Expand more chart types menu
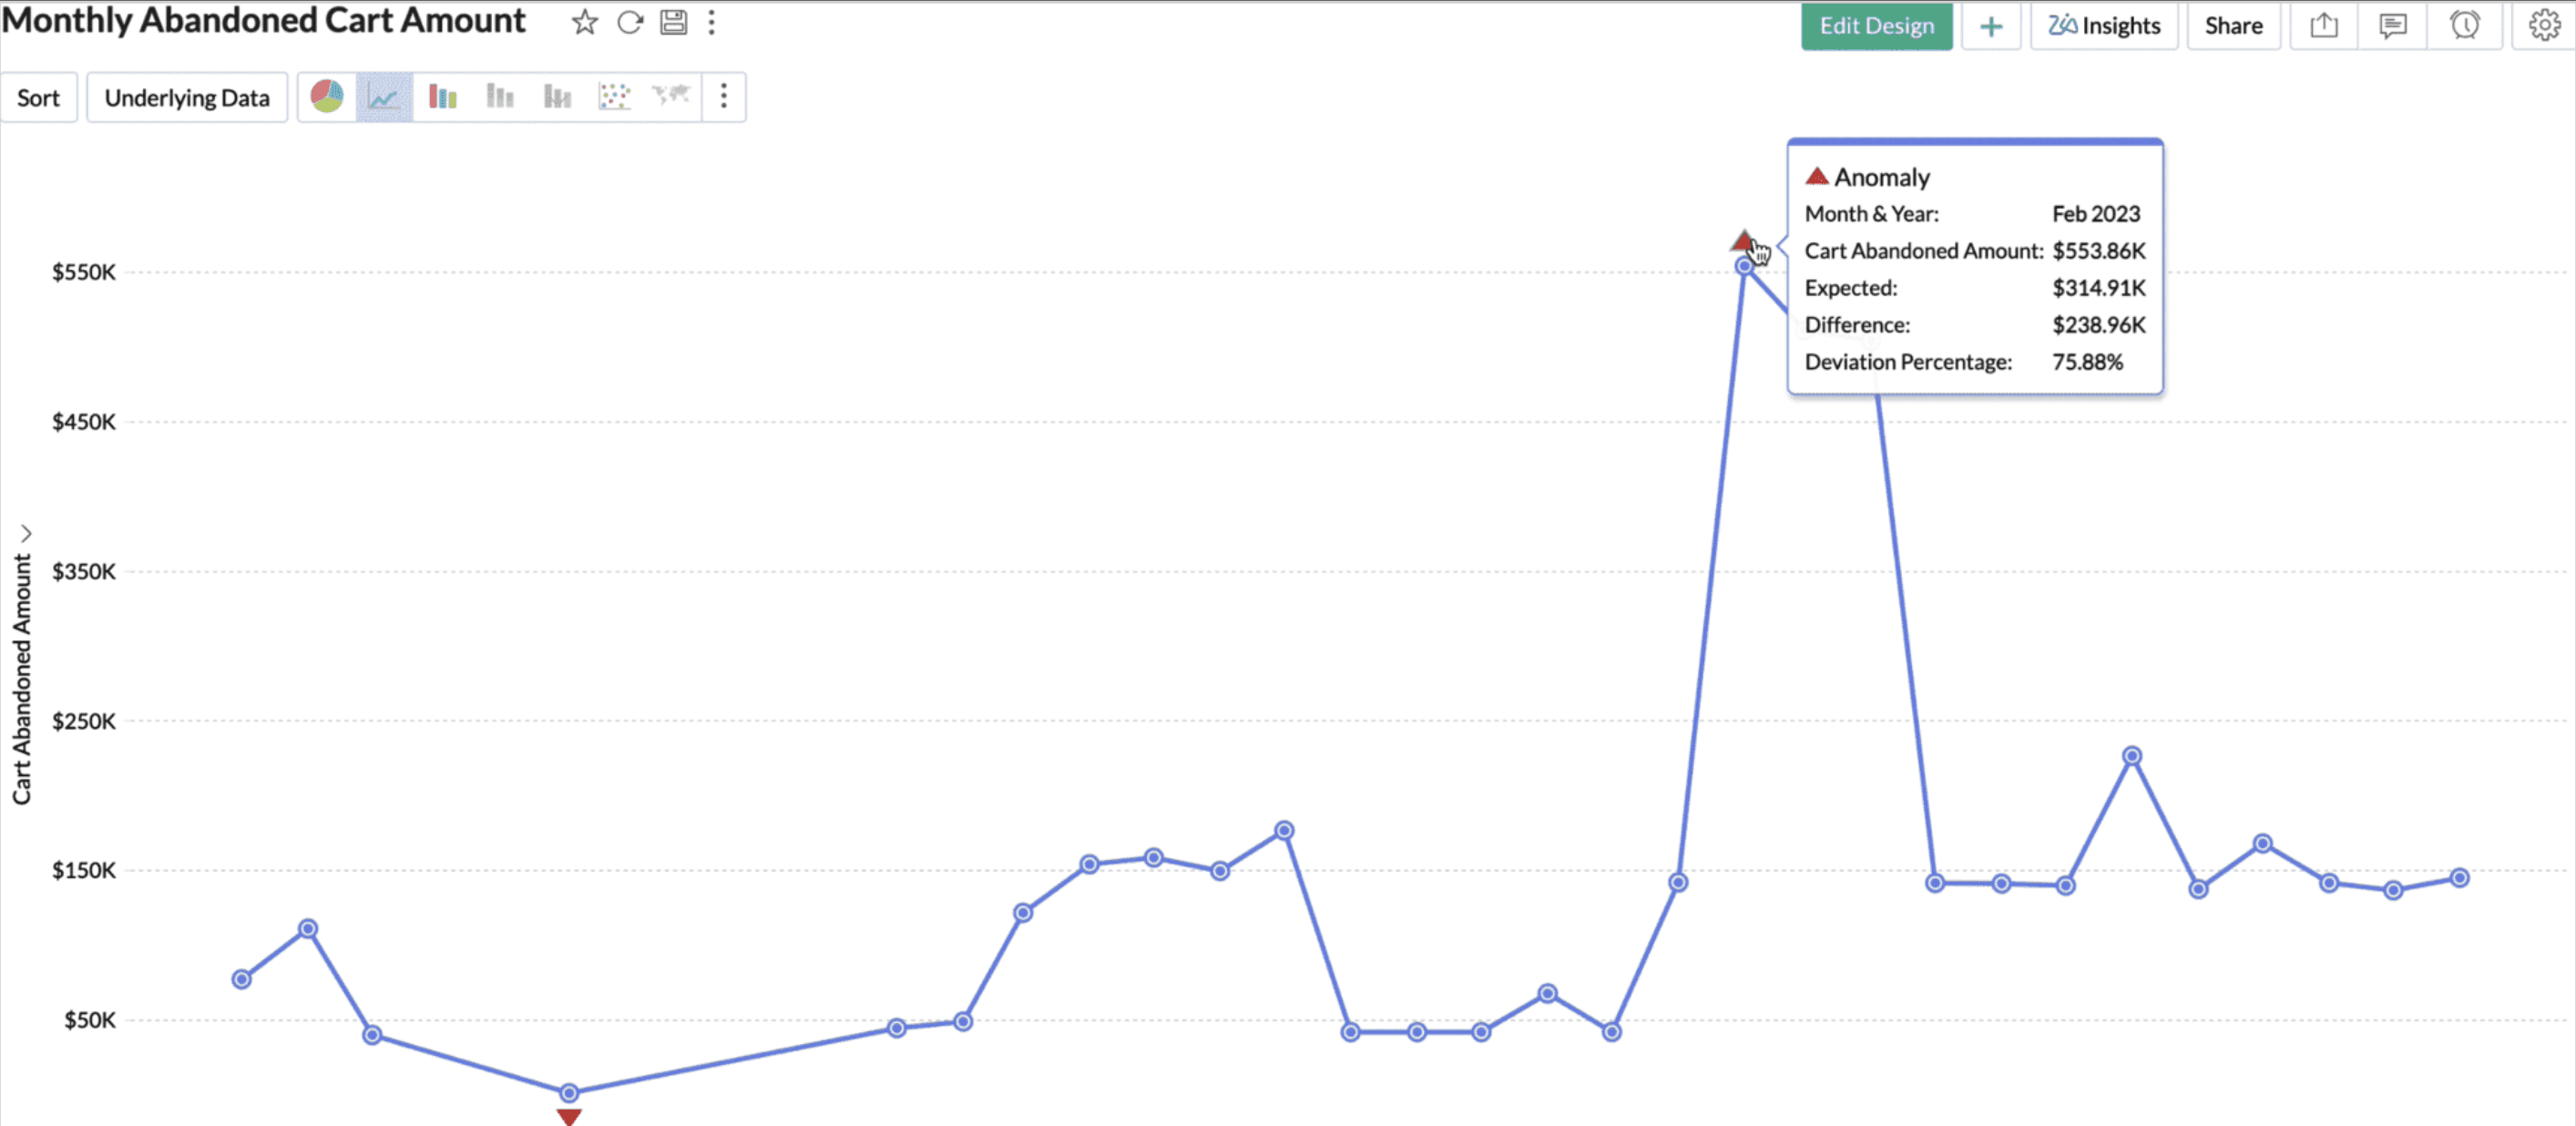2576x1126 pixels. 724,97
